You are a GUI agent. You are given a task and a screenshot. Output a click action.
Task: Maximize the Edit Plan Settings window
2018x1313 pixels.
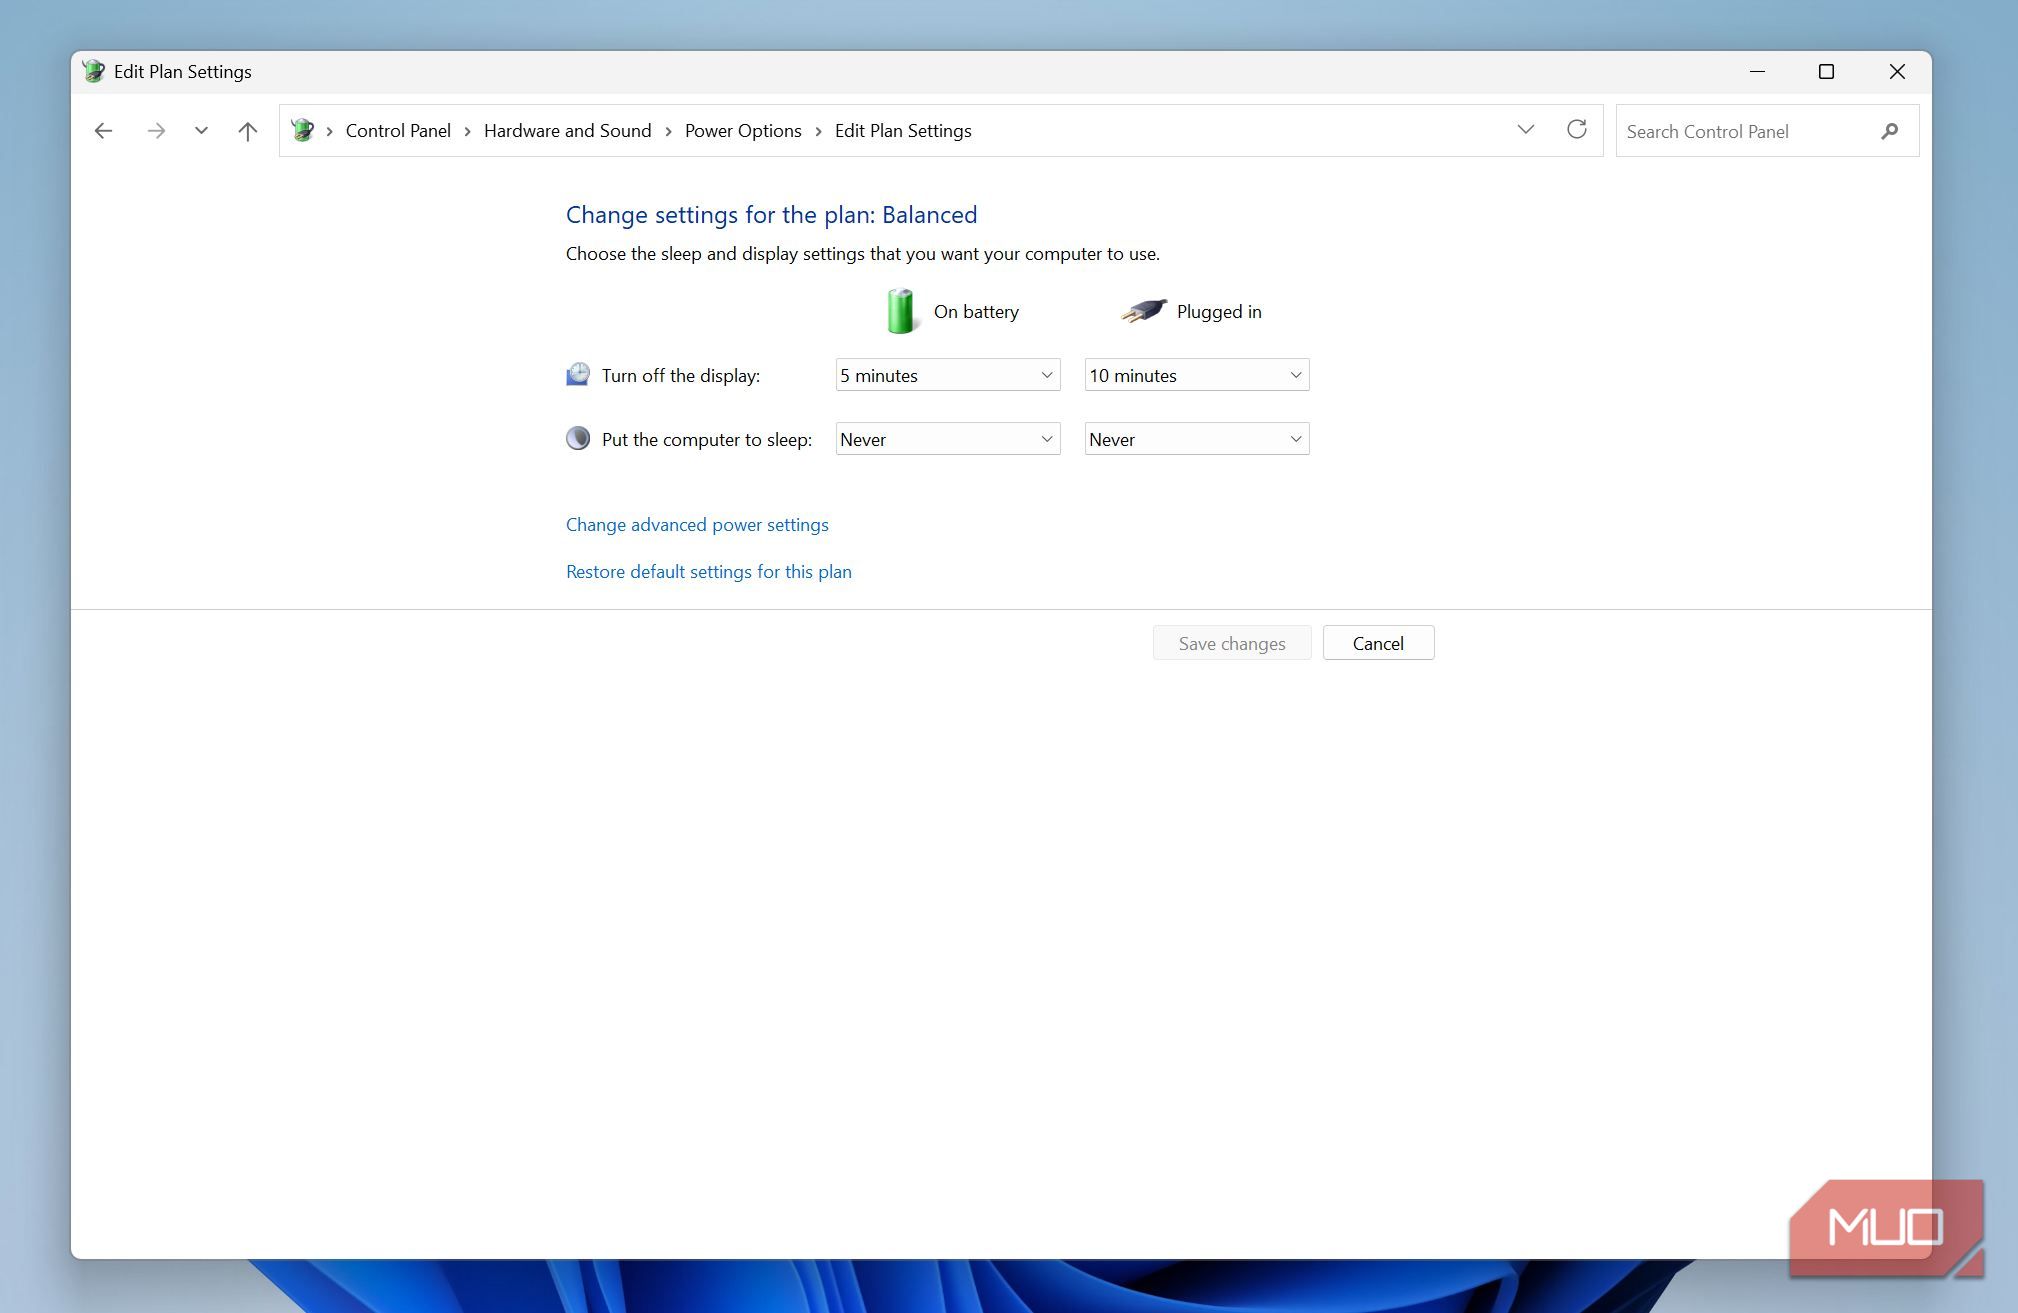1826,72
